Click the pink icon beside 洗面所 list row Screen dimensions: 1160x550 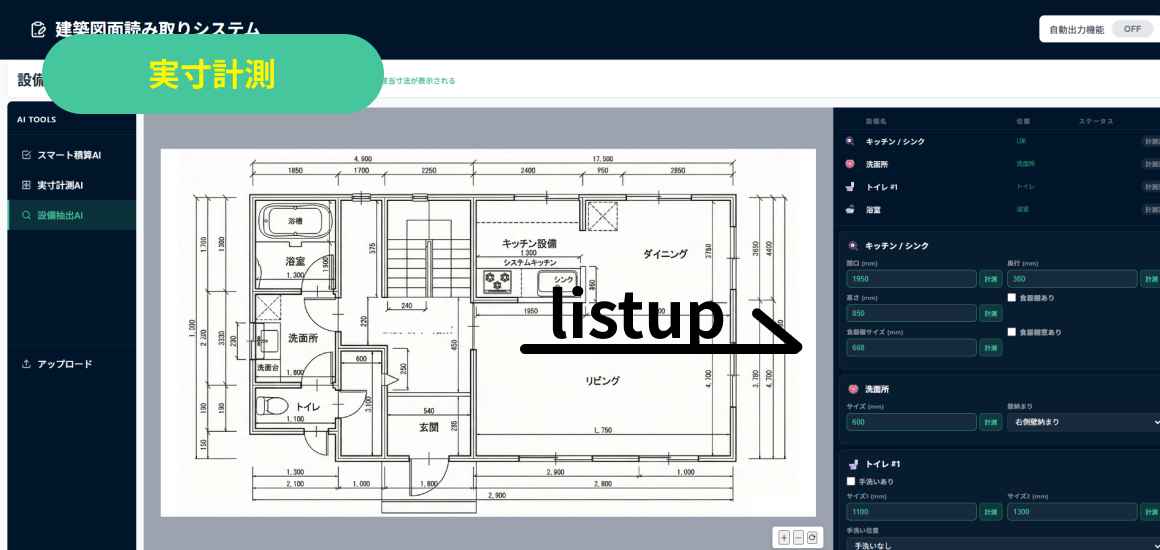(x=851, y=164)
